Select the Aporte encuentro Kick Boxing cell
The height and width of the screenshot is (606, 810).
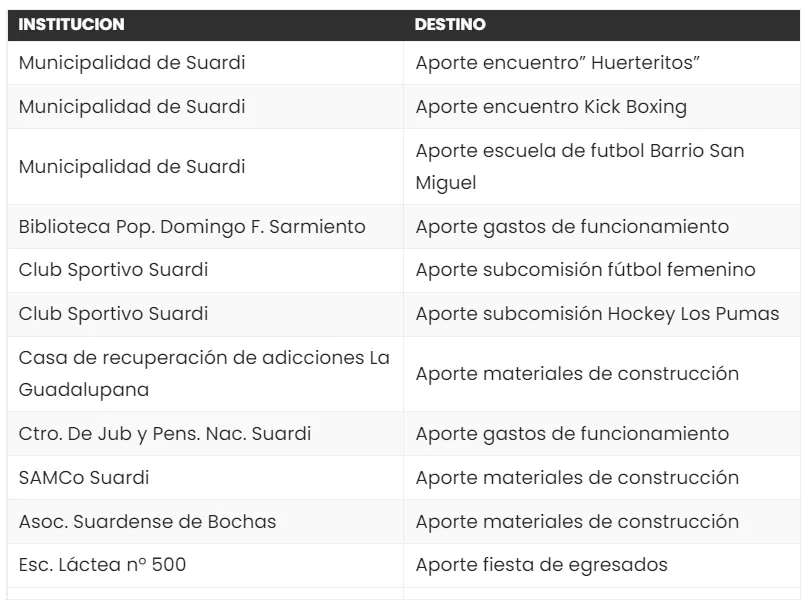click(x=551, y=107)
